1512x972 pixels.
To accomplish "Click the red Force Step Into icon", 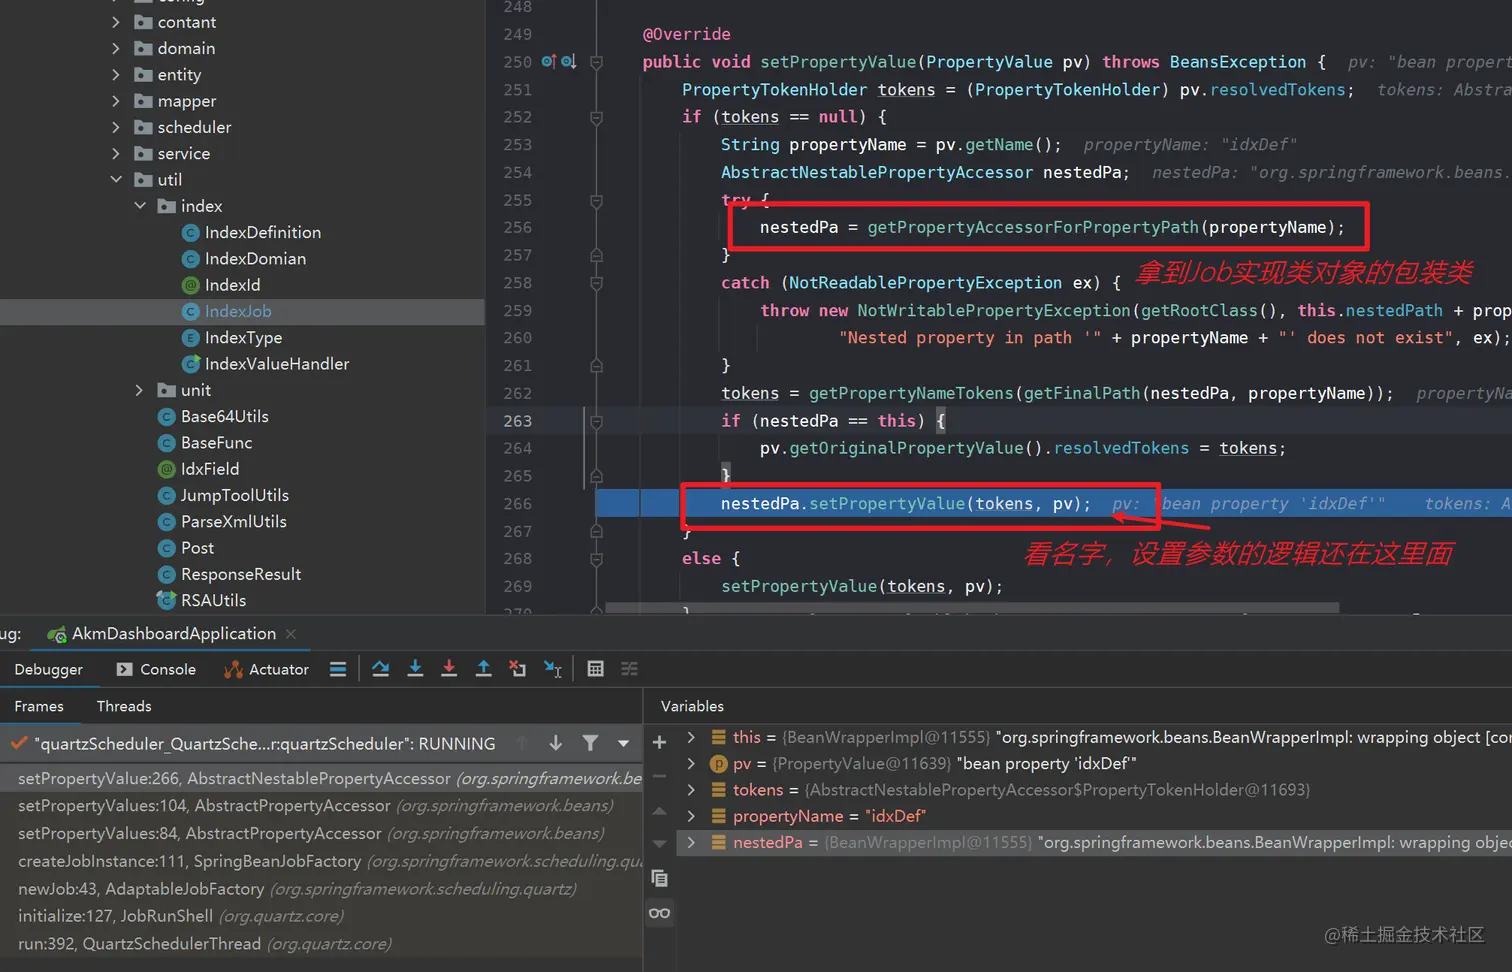I will pos(449,669).
